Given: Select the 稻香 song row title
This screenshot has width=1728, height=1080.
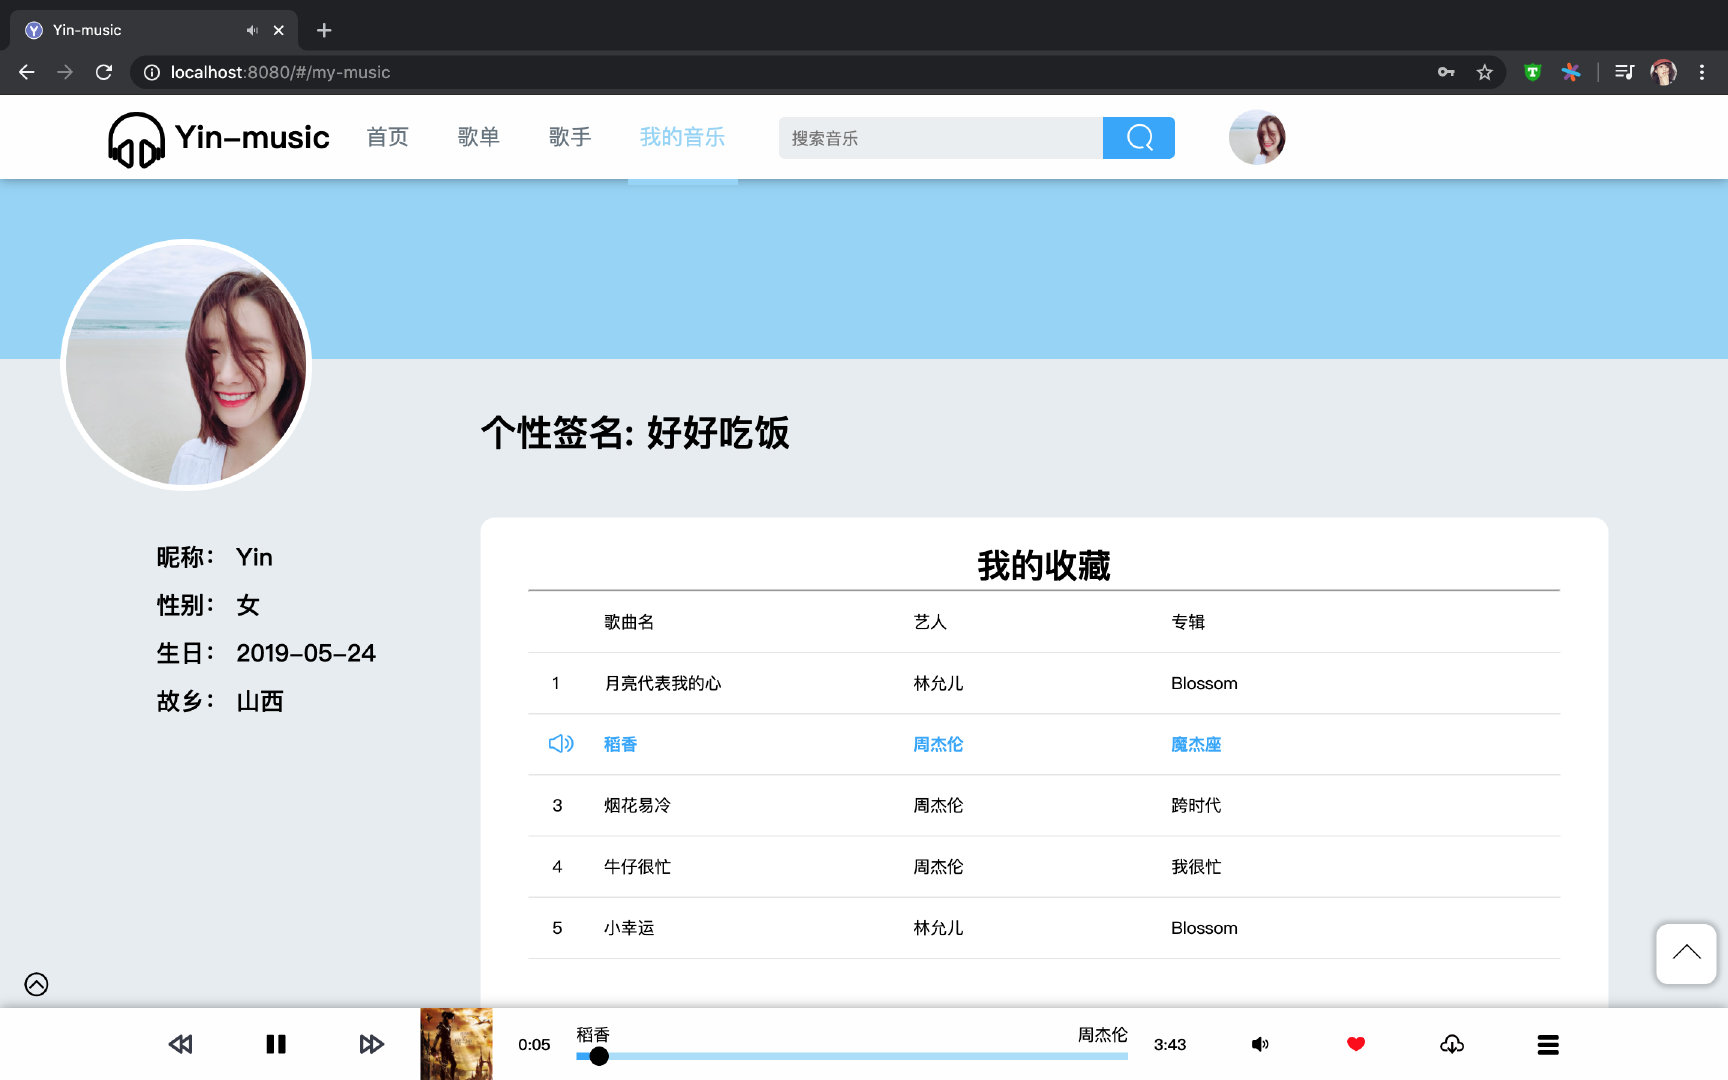Looking at the screenshot, I should point(620,744).
